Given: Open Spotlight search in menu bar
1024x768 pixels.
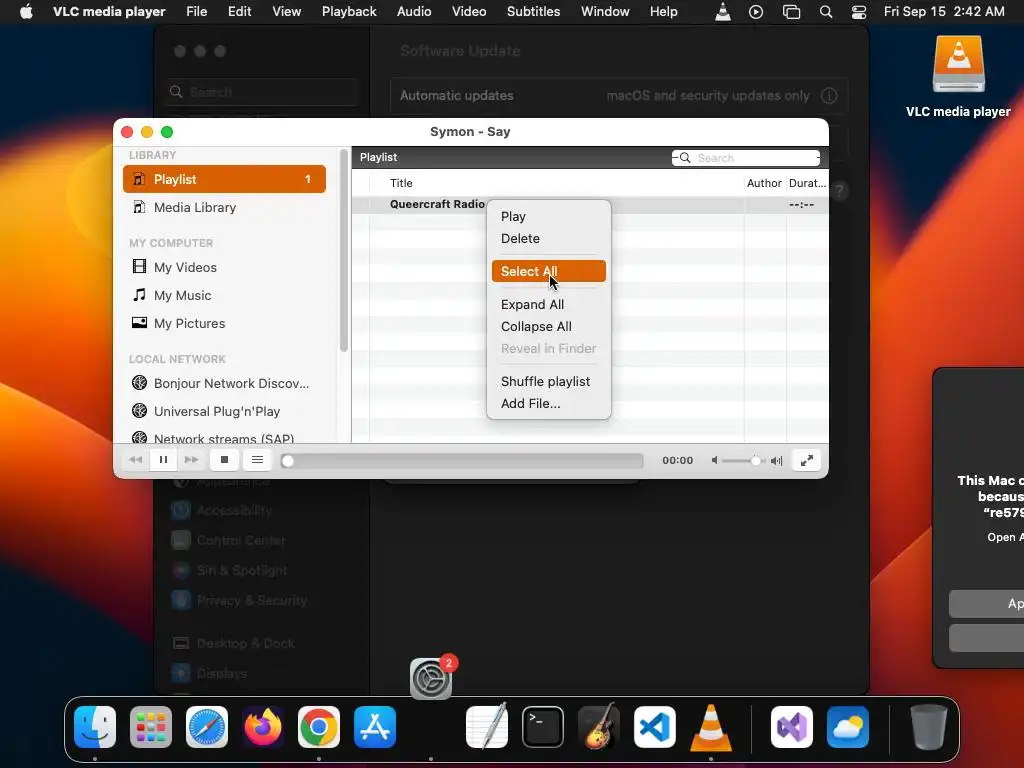Looking at the screenshot, I should [825, 12].
